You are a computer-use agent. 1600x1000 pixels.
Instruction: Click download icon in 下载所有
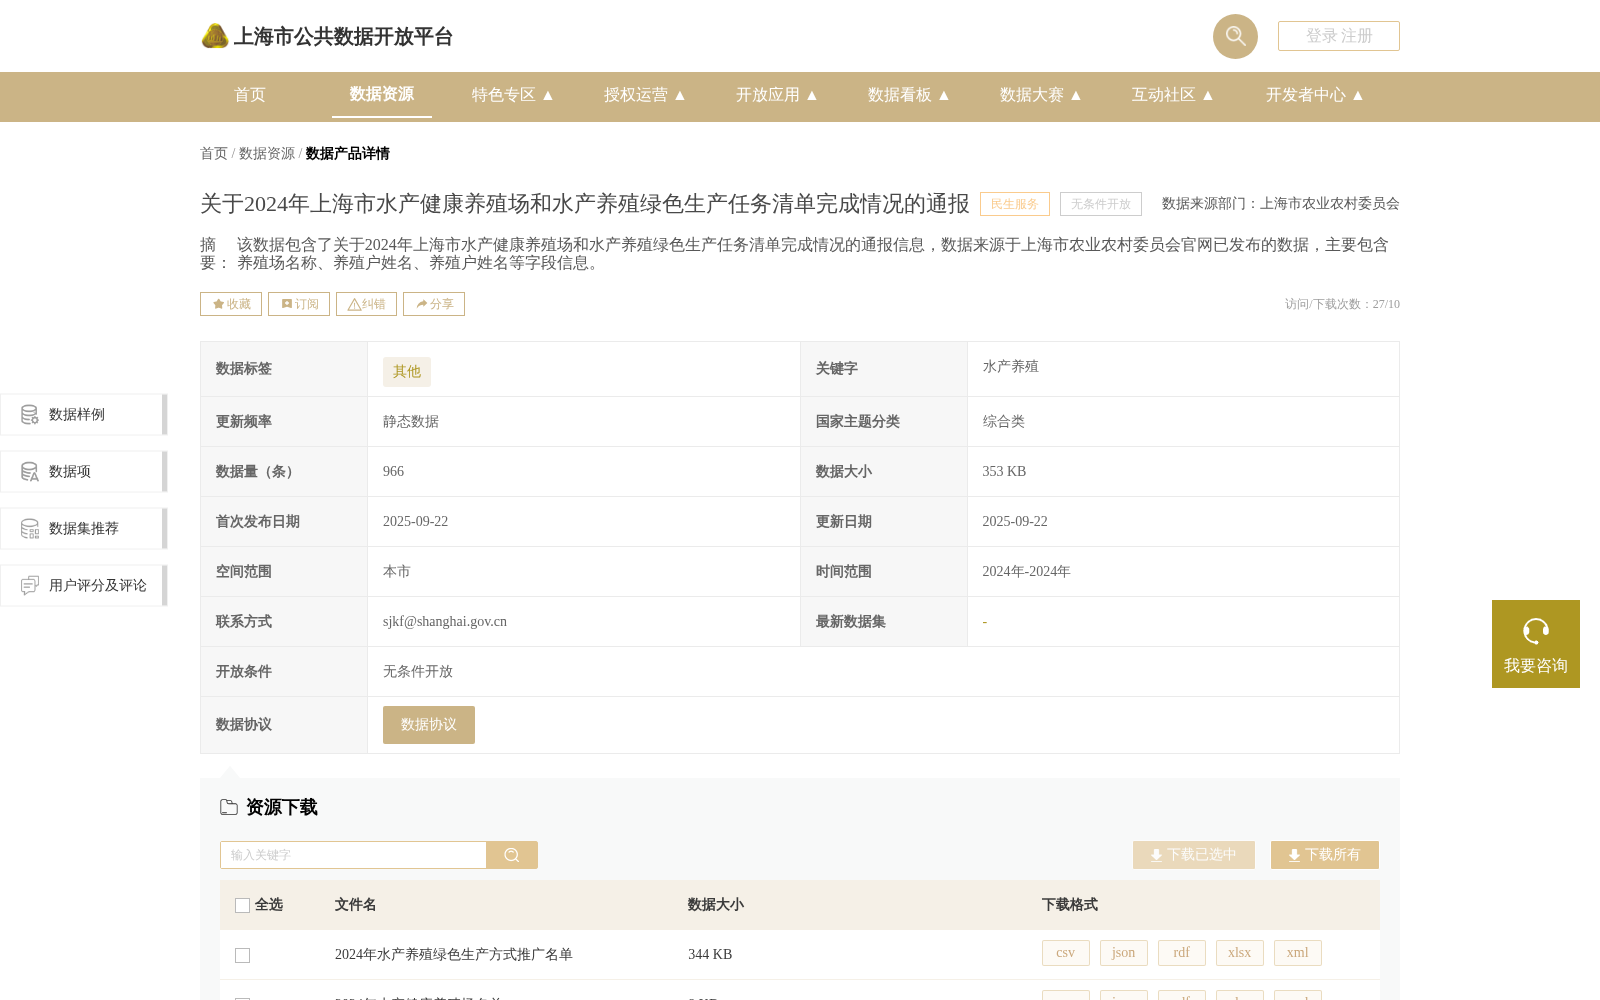(1294, 855)
